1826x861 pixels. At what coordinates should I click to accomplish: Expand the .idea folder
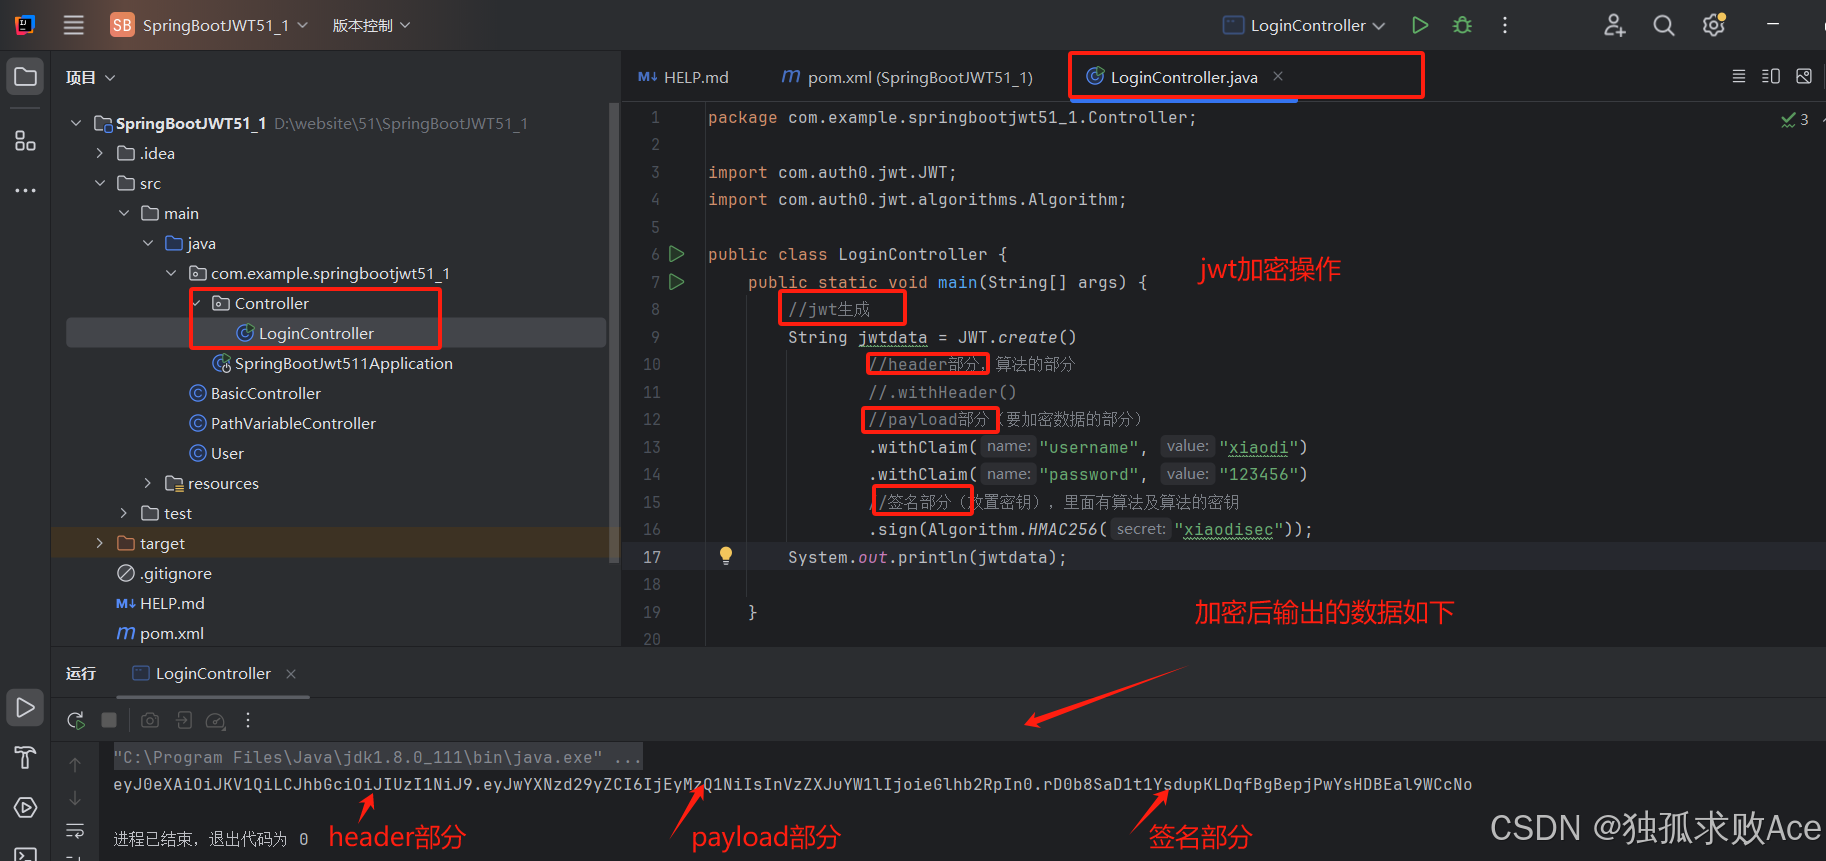(100, 153)
